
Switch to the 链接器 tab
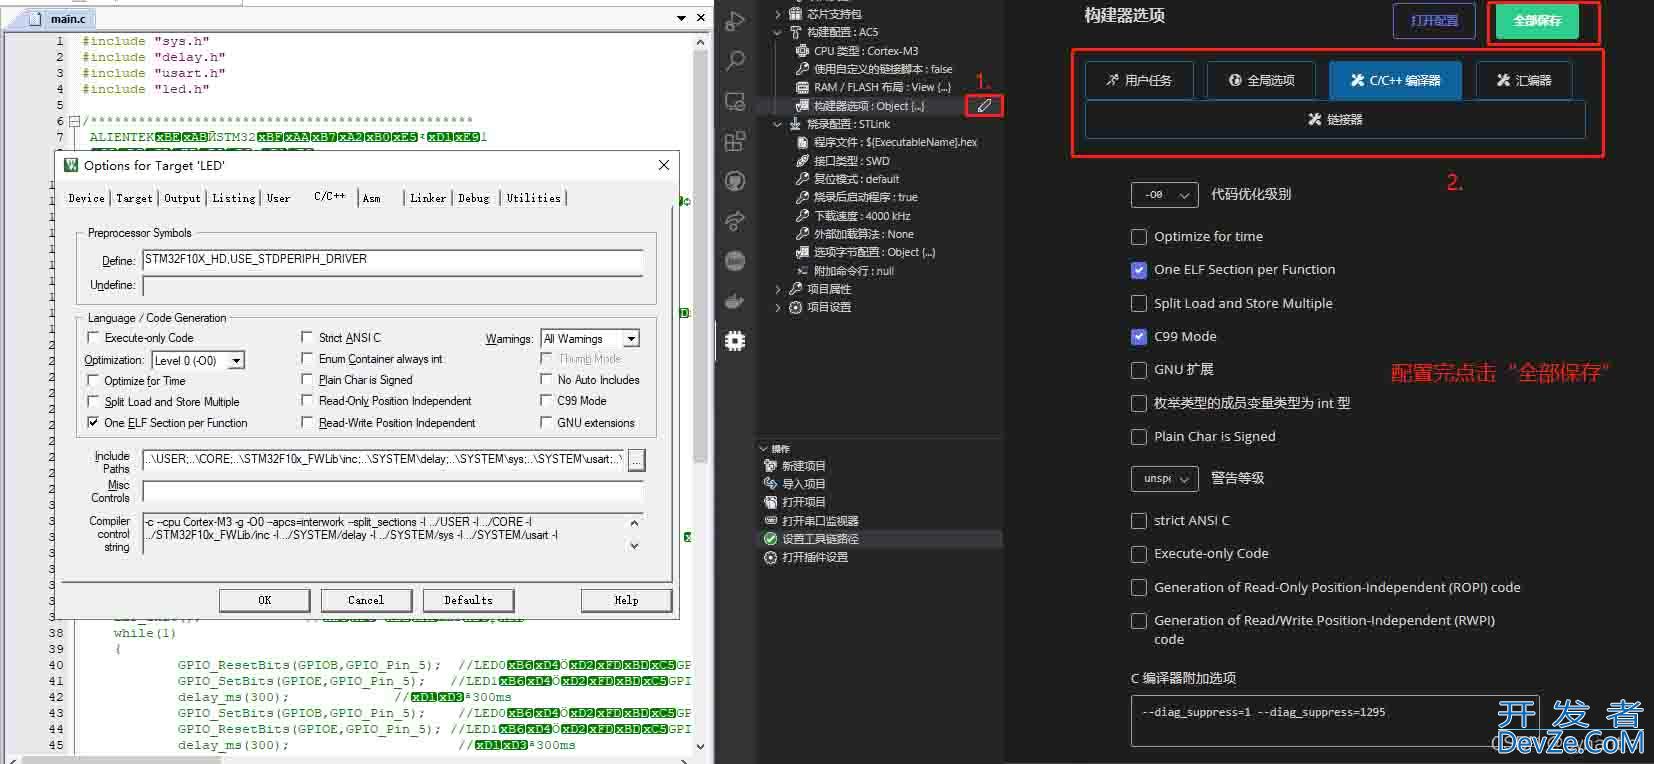(x=1335, y=119)
